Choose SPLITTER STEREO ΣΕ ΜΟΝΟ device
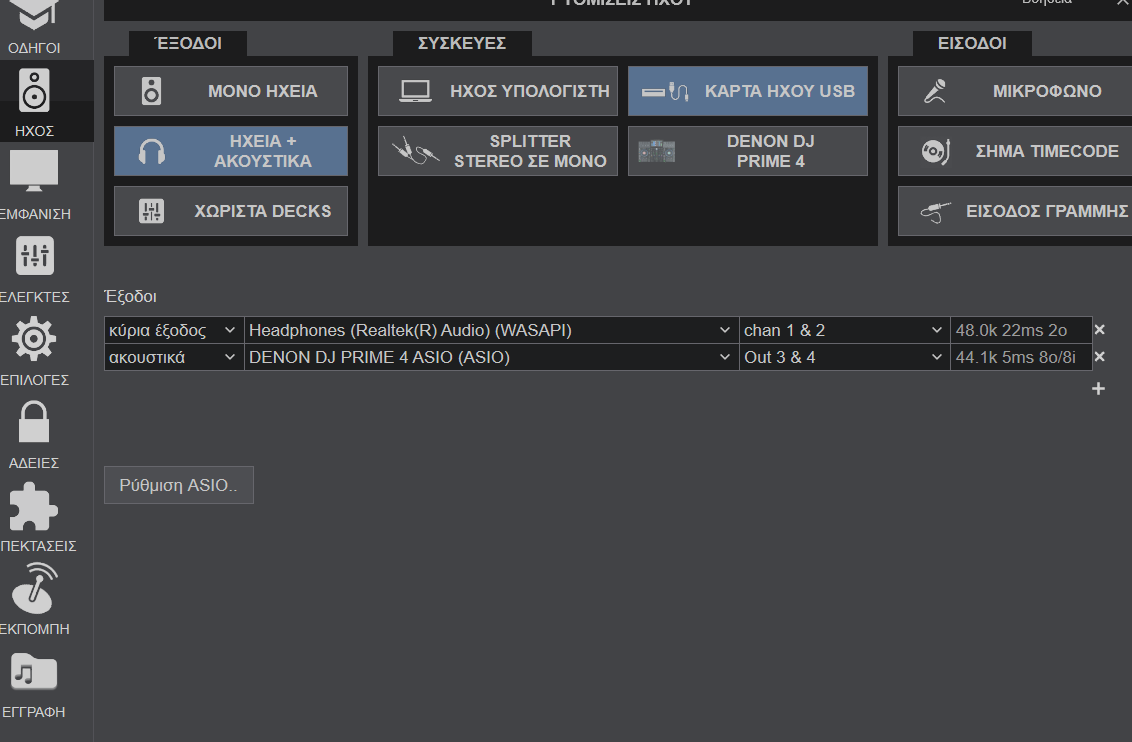This screenshot has width=1132, height=742. 498,151
